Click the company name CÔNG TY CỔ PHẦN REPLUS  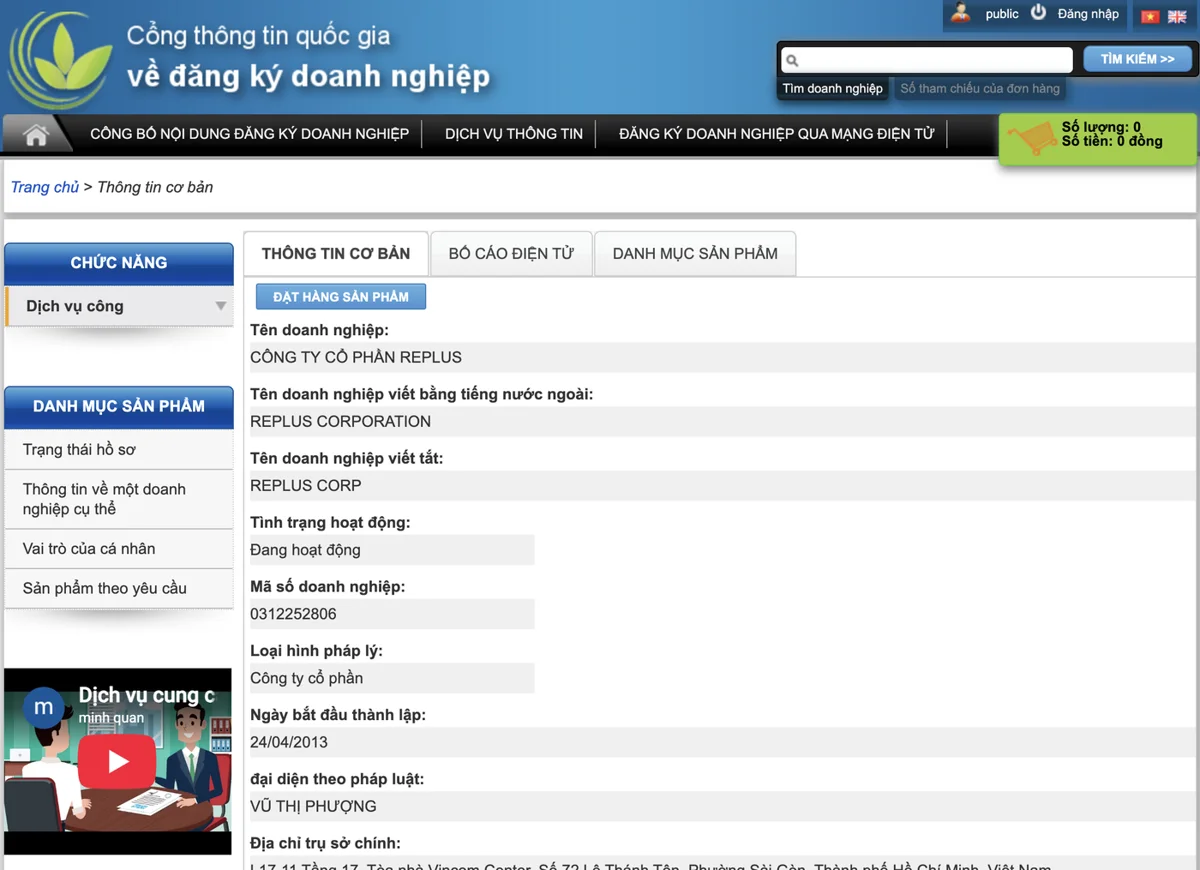tap(356, 357)
